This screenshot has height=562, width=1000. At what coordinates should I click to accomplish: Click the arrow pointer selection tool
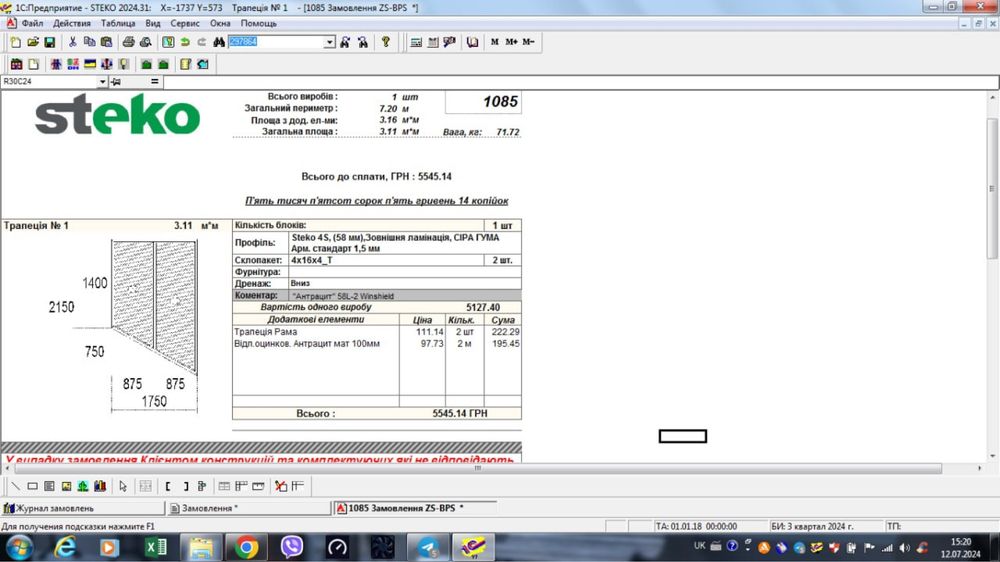(x=123, y=486)
